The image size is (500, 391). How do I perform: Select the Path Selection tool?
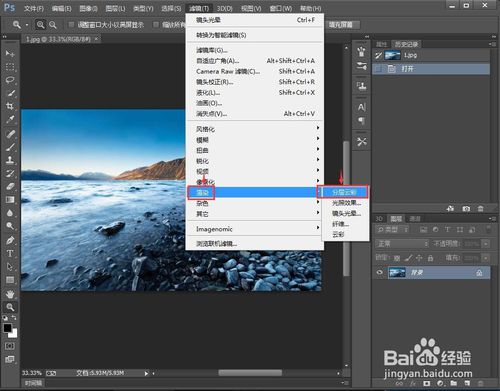[x=10, y=267]
